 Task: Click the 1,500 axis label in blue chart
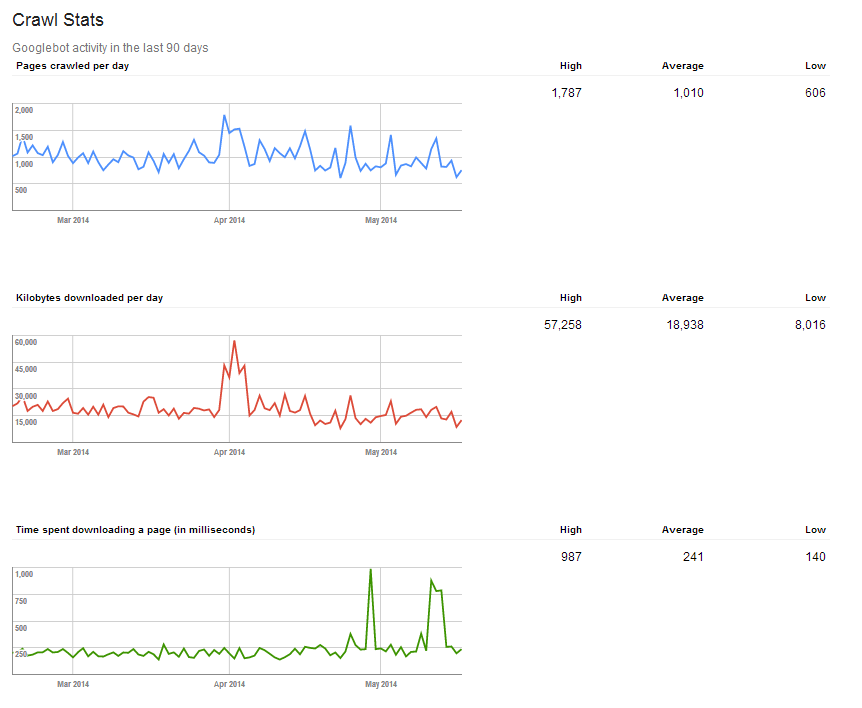pos(24,137)
